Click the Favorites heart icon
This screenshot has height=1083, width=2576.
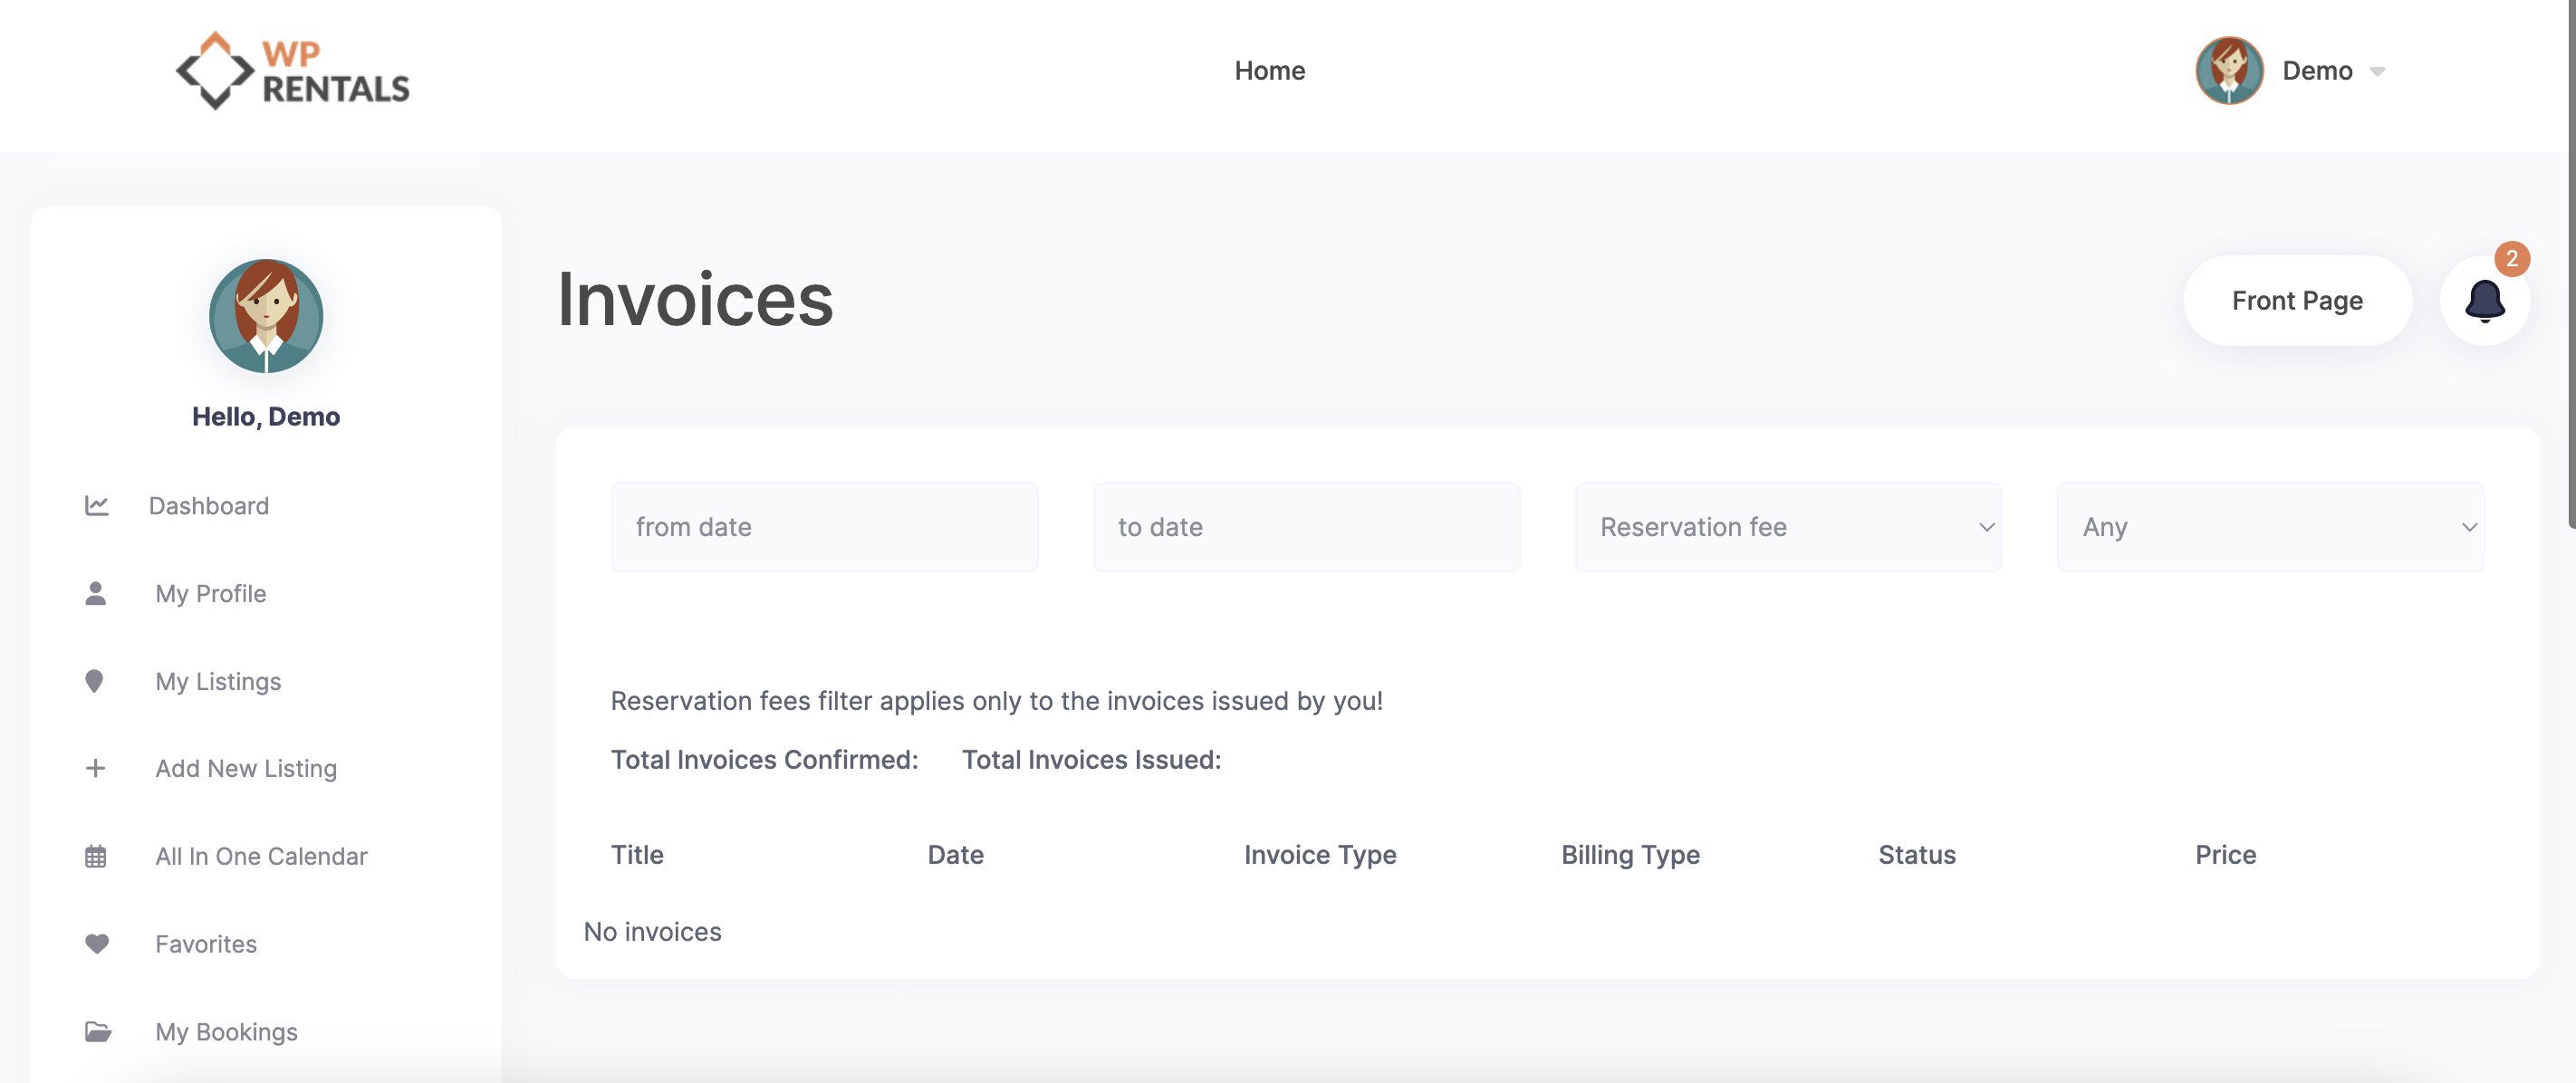97,943
